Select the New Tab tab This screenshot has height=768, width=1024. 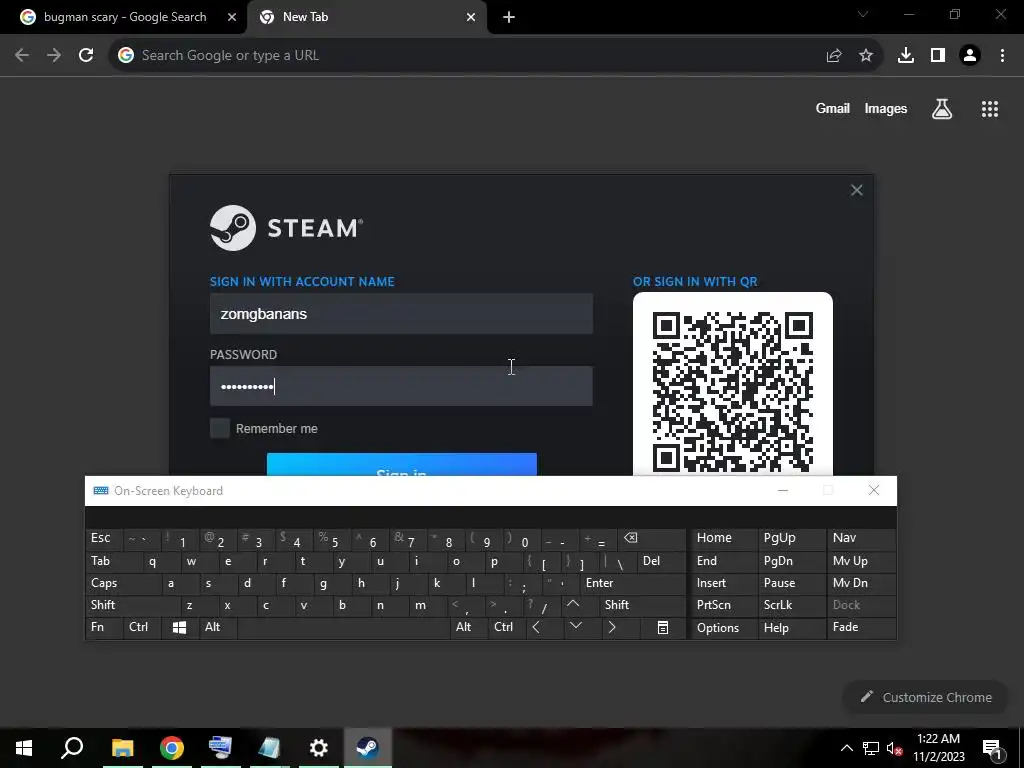[x=367, y=17]
